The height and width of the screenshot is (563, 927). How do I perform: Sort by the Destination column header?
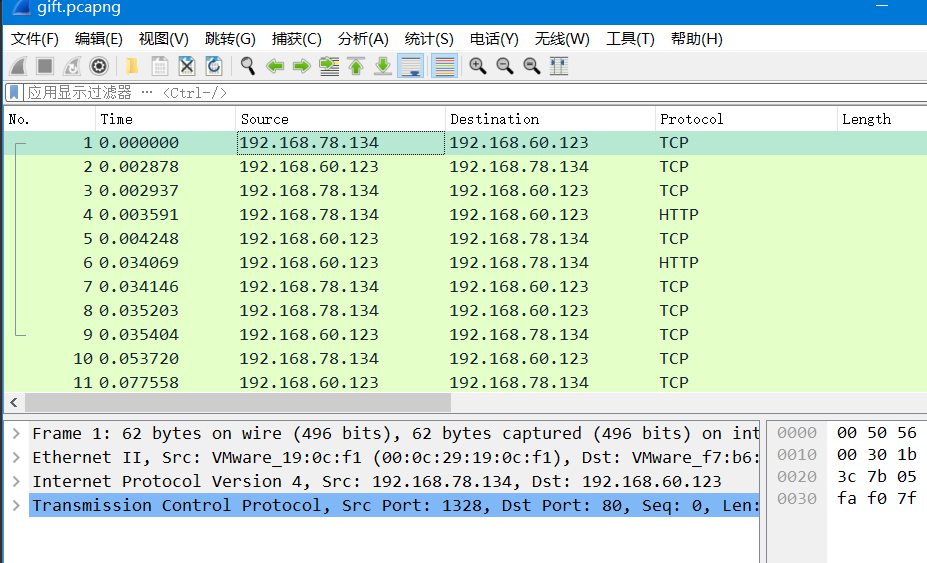tap(550, 119)
